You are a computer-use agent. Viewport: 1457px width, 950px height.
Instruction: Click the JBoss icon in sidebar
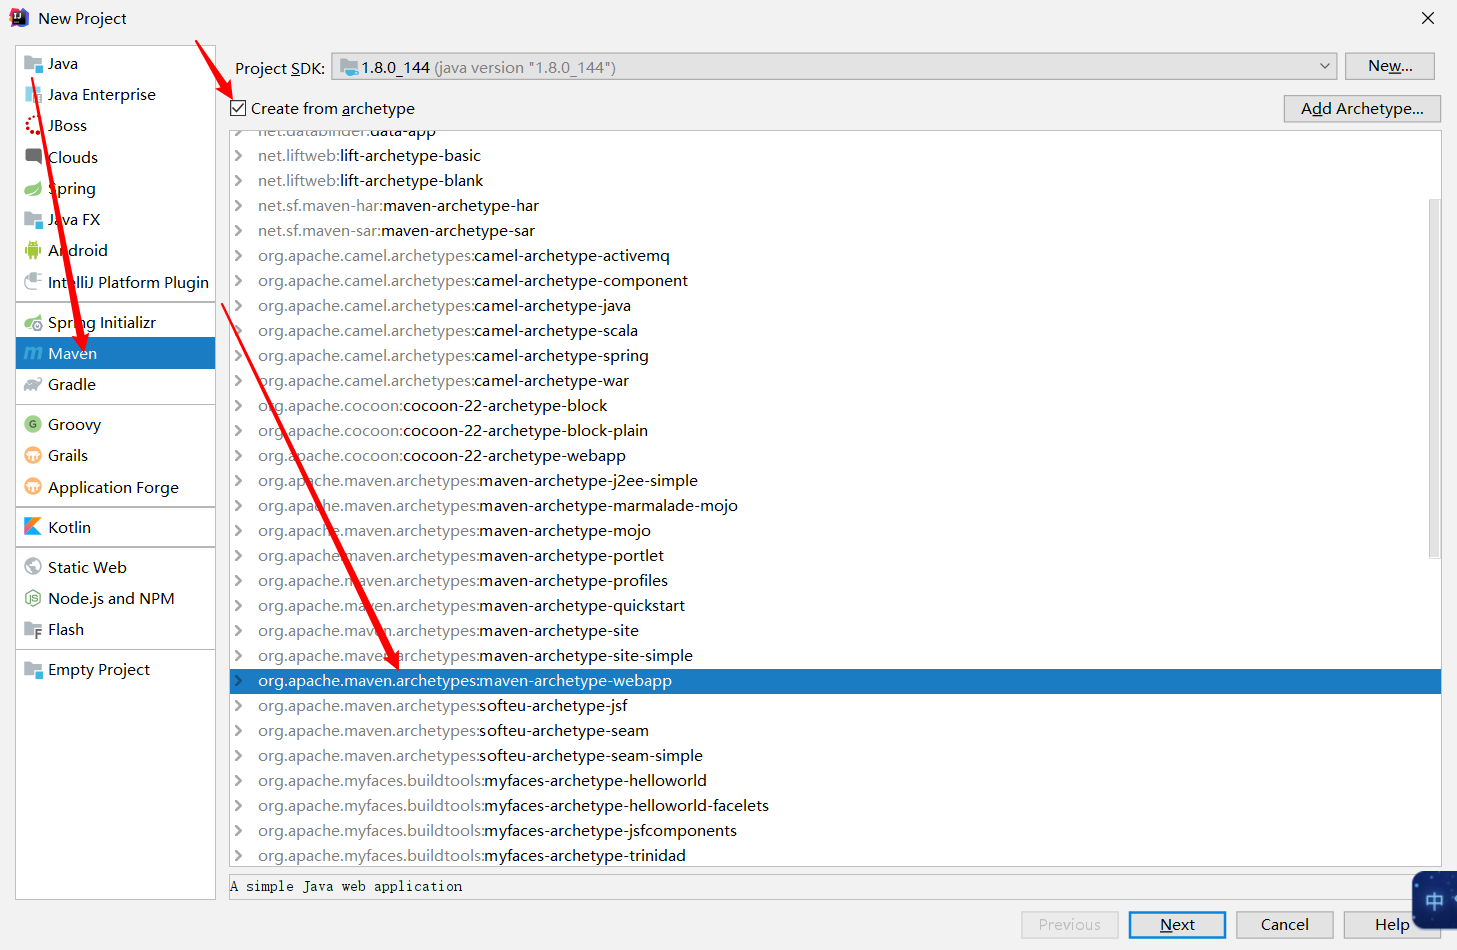coord(33,126)
